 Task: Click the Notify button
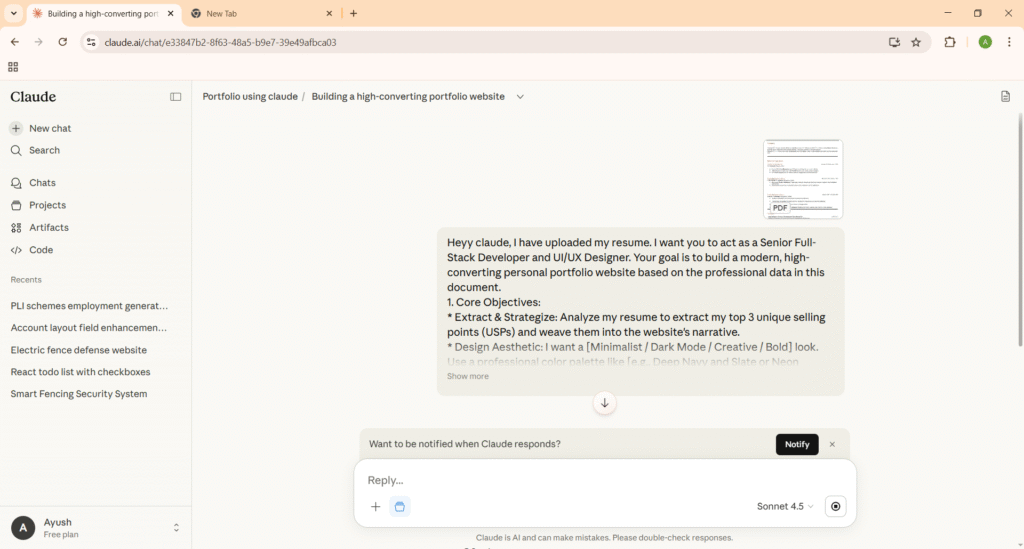point(797,444)
